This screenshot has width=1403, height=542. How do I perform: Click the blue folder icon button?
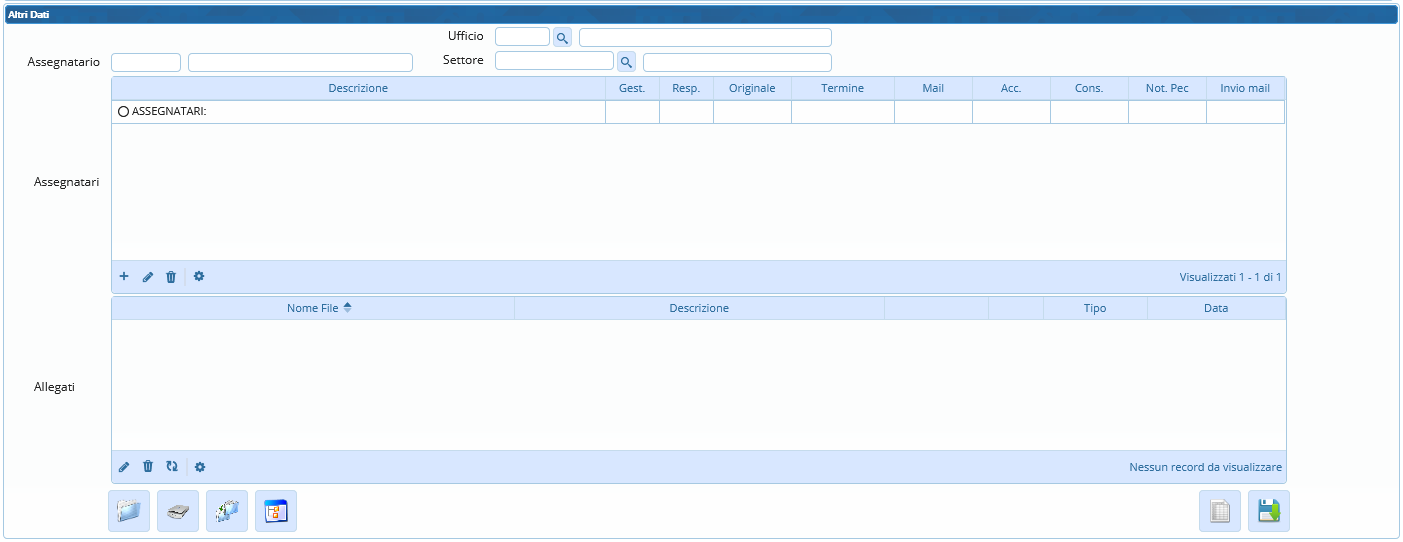[x=129, y=511]
